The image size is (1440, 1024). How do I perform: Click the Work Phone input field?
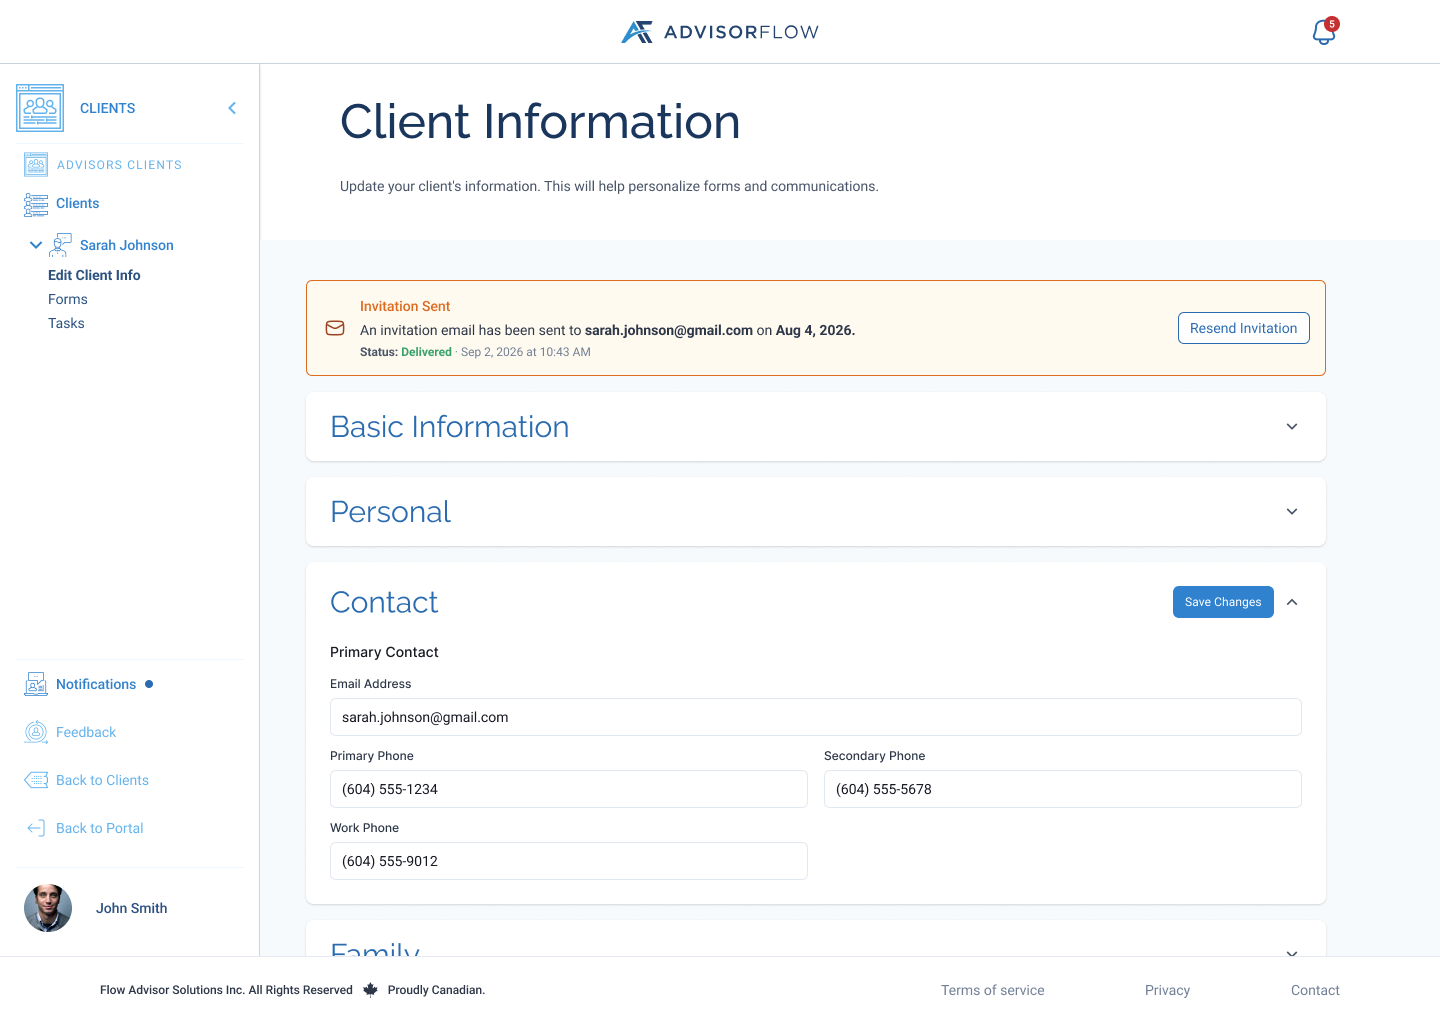tap(569, 861)
